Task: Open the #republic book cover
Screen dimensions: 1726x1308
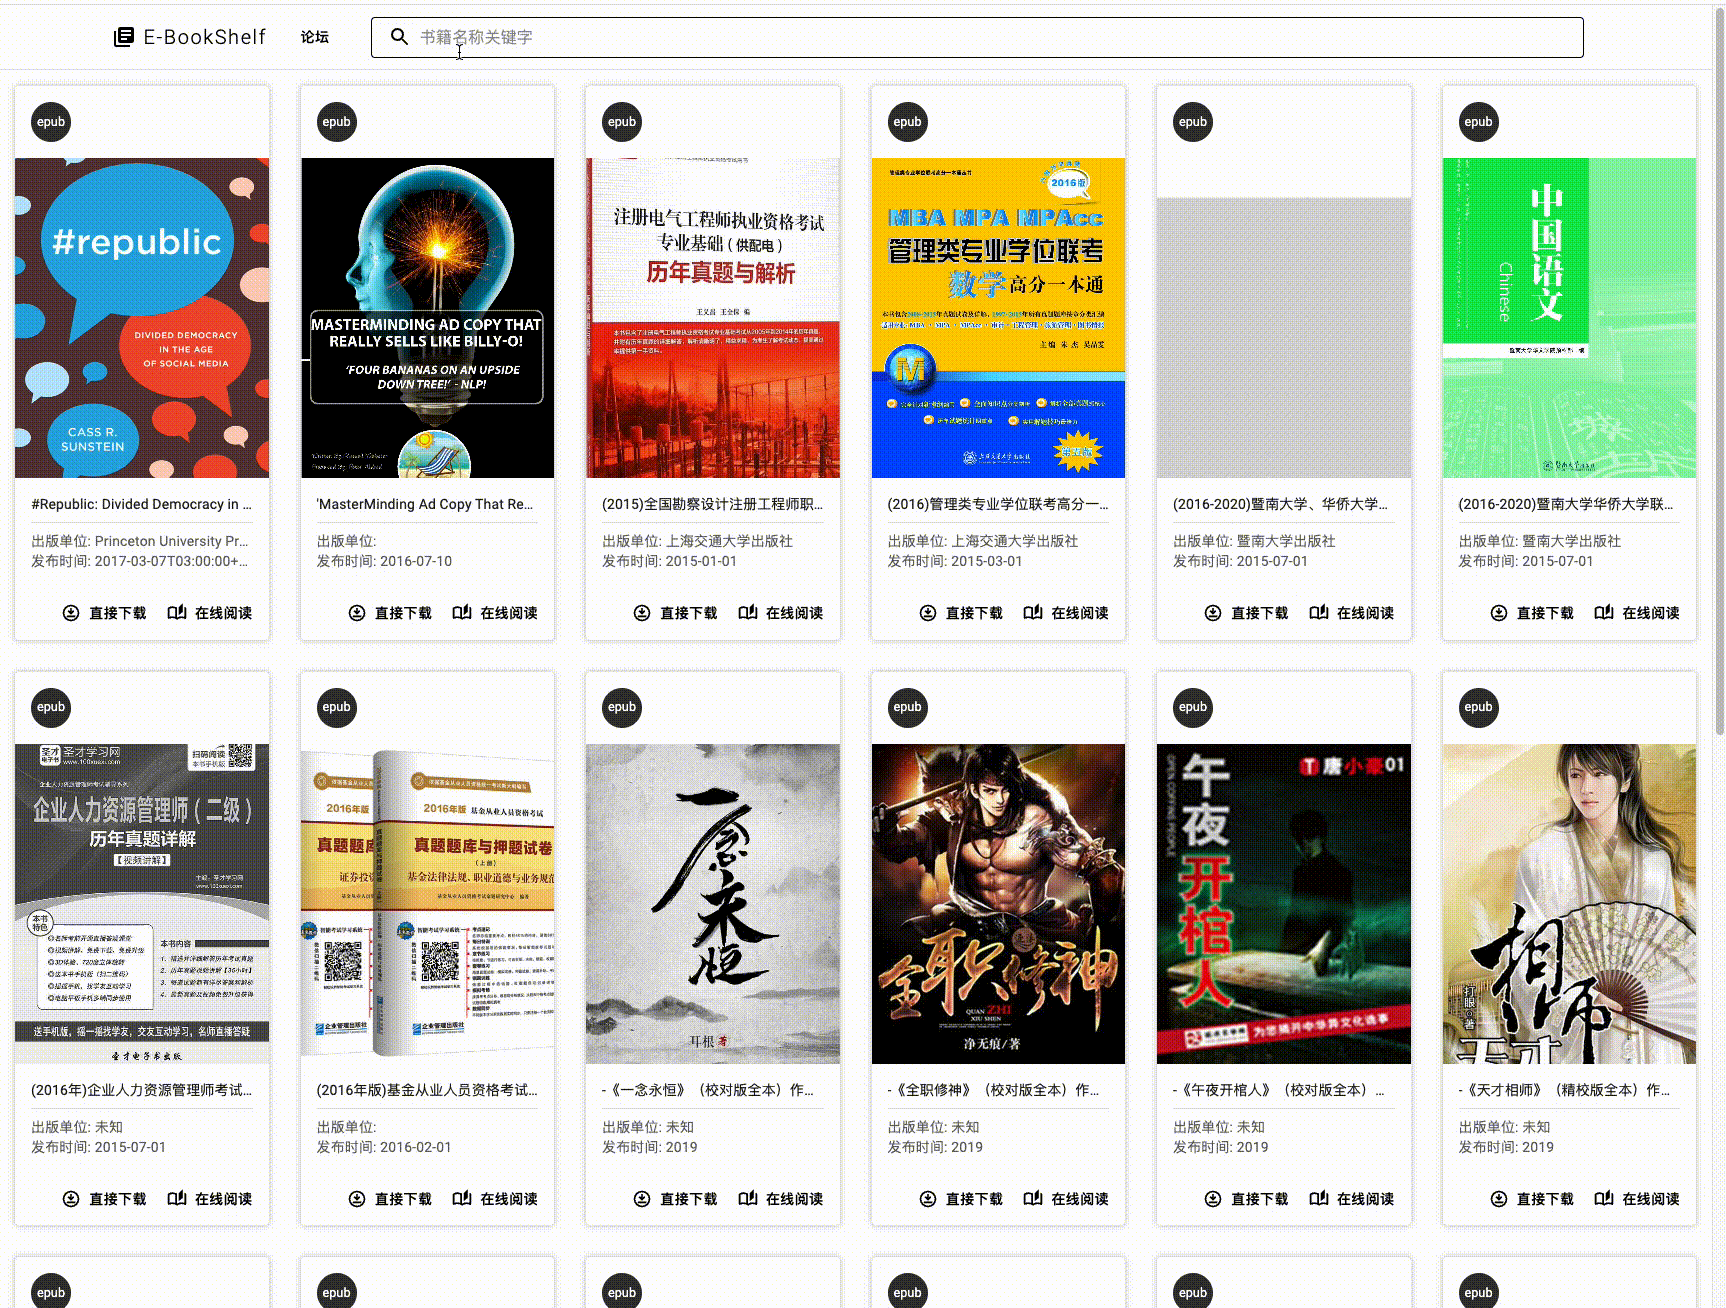Action: point(142,318)
